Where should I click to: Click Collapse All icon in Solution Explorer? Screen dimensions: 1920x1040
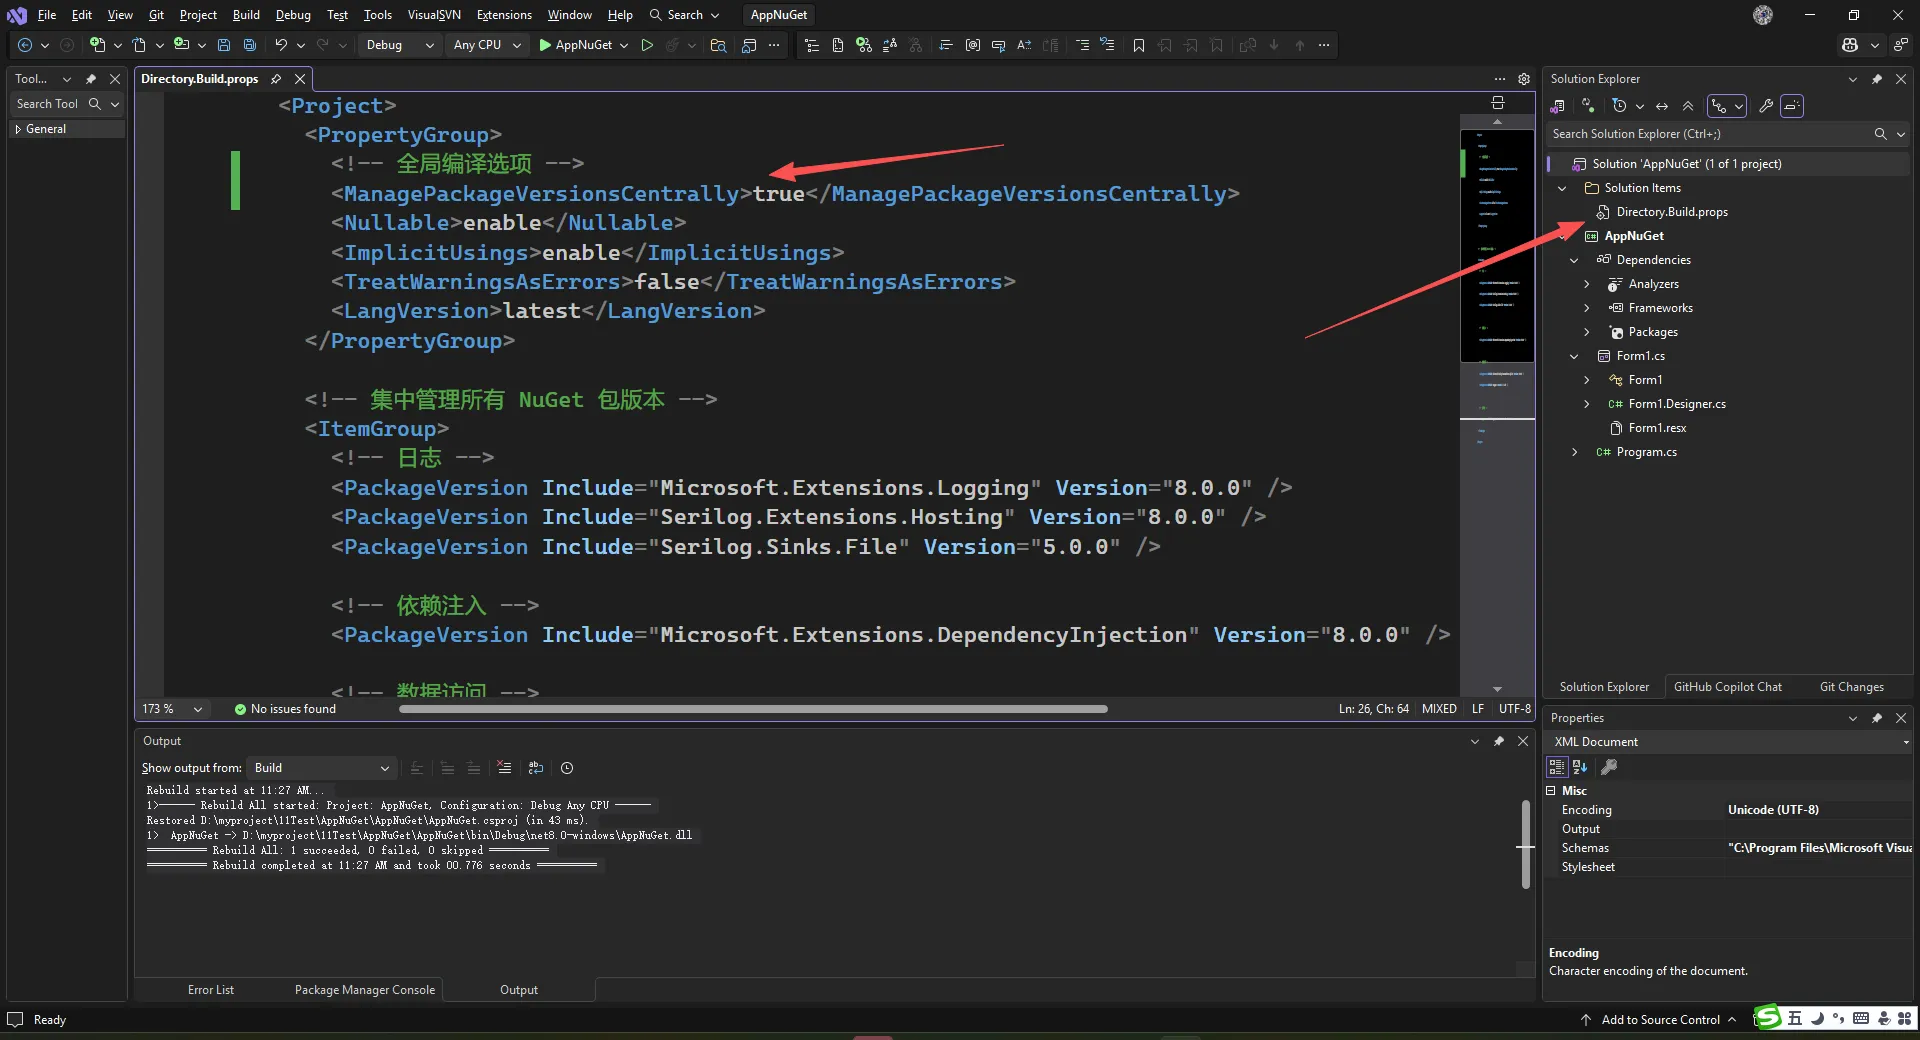point(1688,106)
